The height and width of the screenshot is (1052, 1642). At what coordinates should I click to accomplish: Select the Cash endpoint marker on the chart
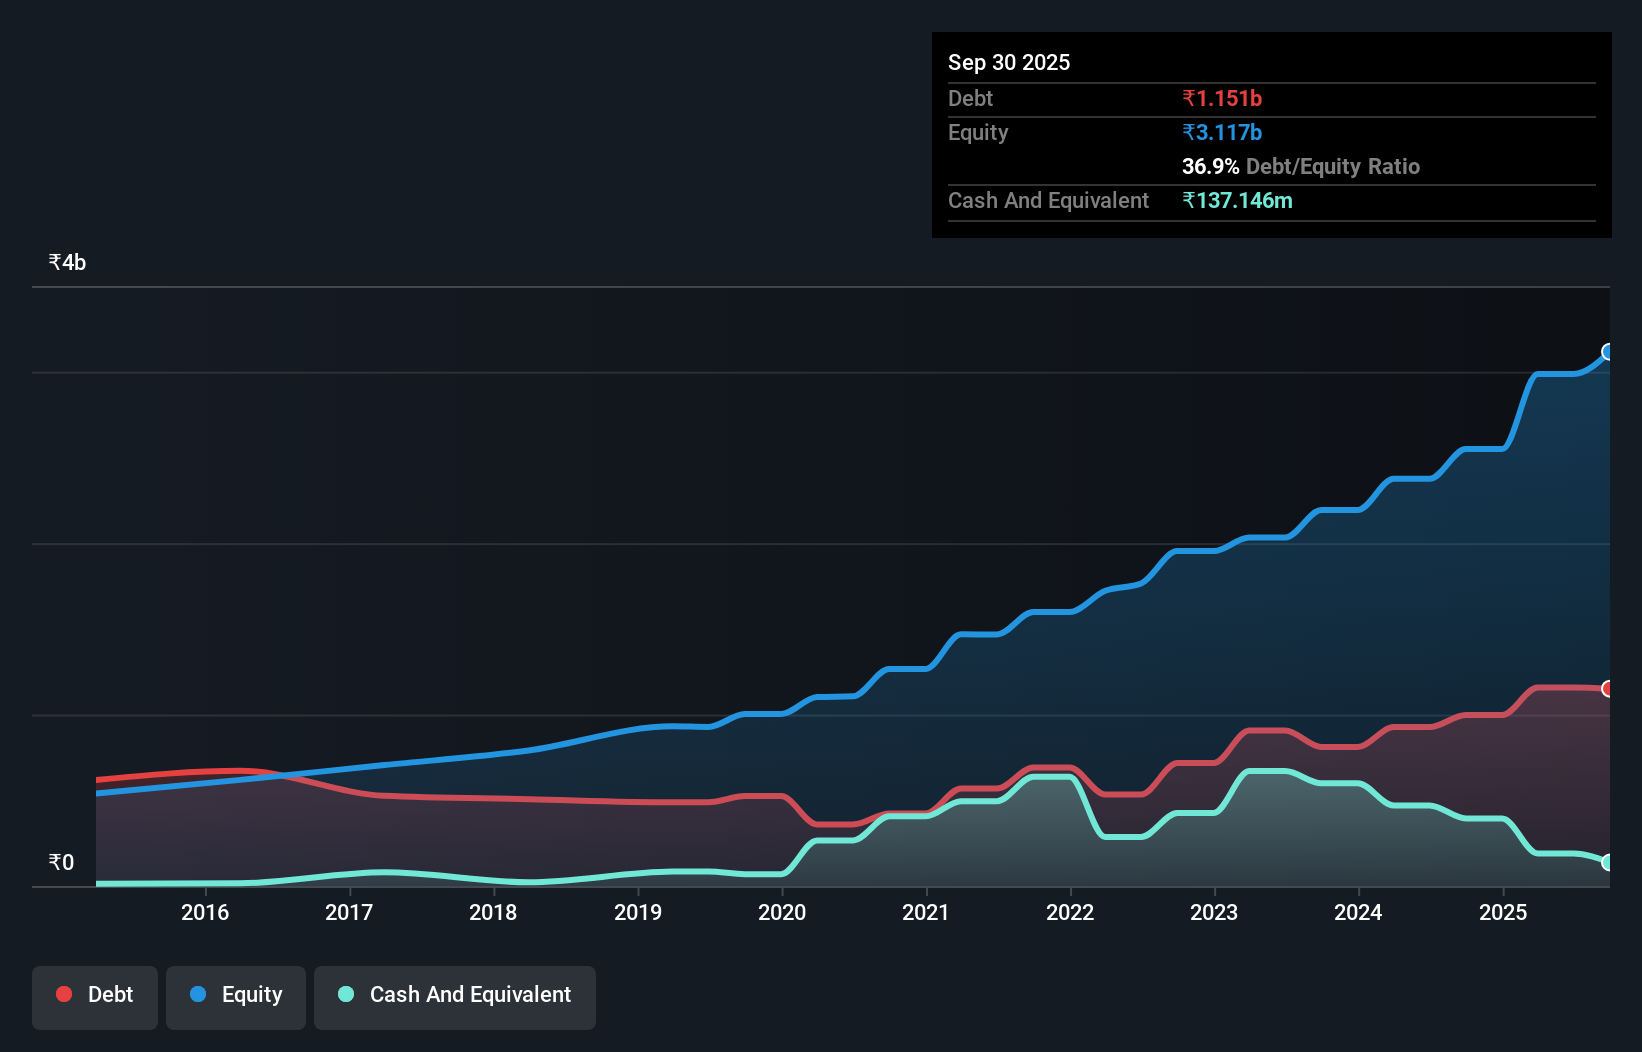pos(1608,862)
